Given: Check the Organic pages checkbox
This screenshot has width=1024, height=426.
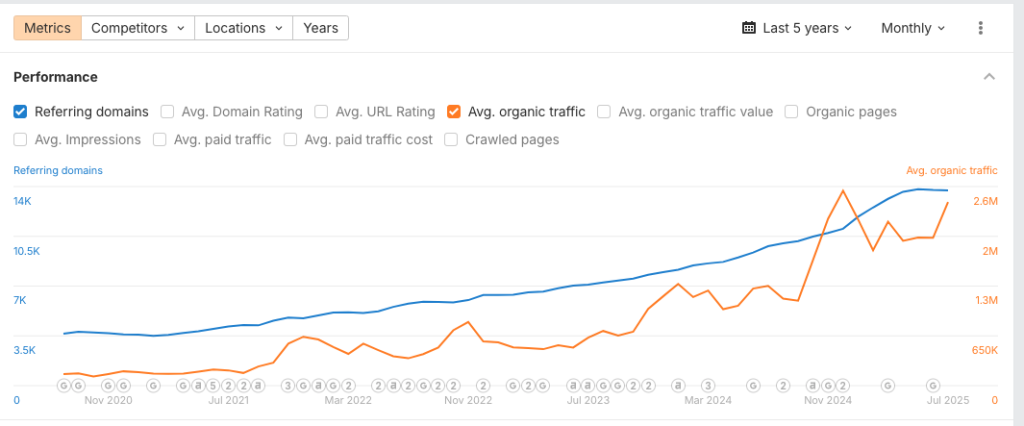Looking at the screenshot, I should pos(791,112).
